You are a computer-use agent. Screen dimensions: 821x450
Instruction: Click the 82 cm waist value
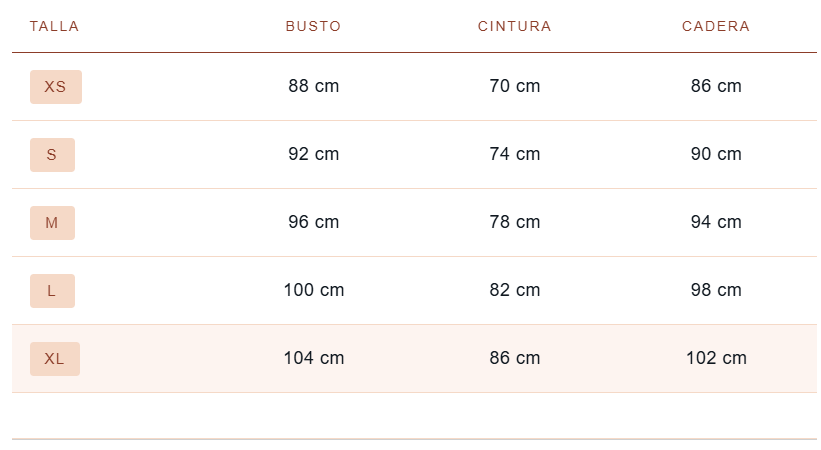[515, 290]
